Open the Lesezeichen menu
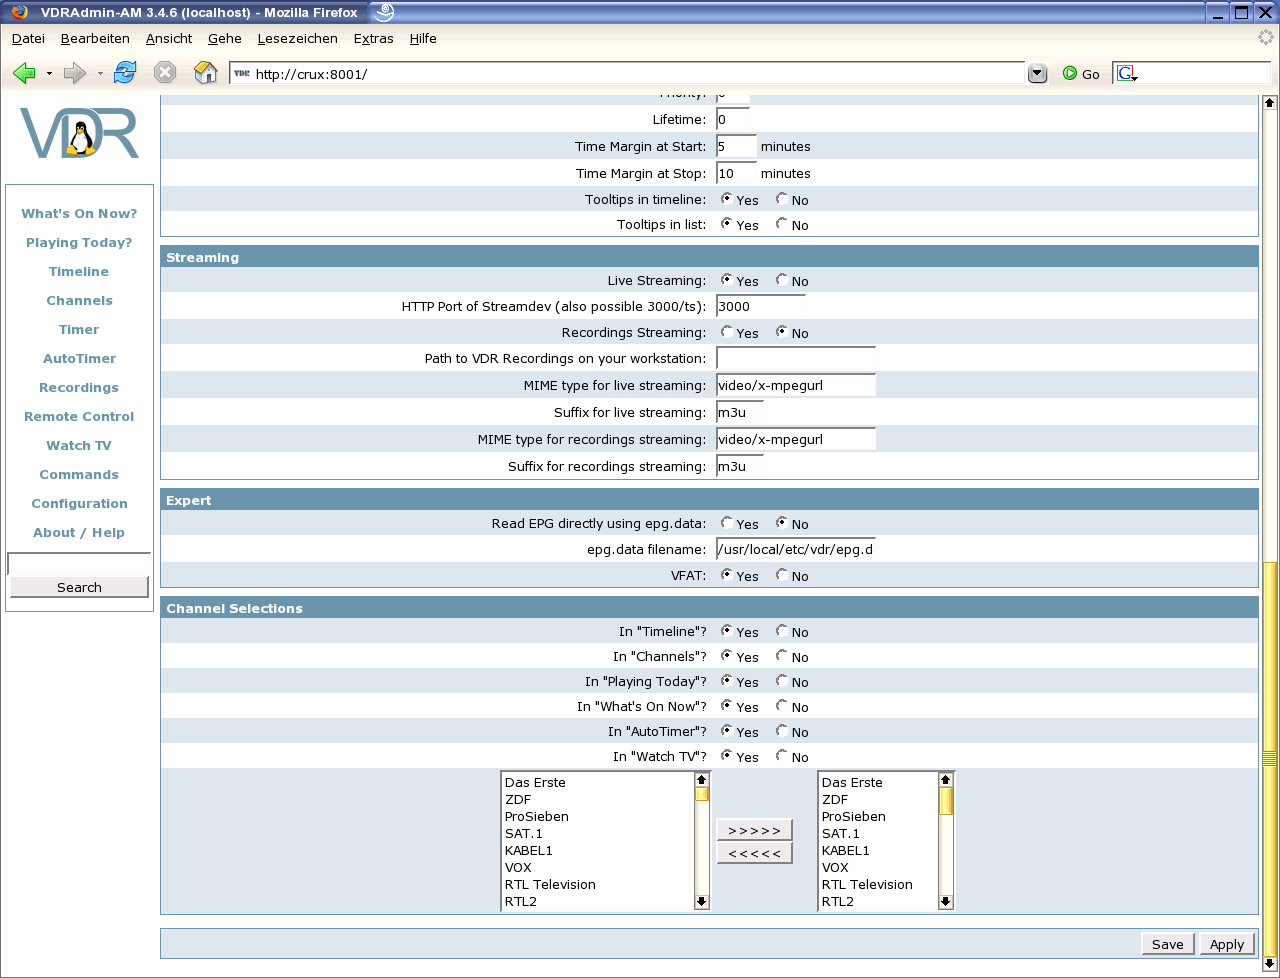This screenshot has width=1280, height=978. (x=297, y=39)
